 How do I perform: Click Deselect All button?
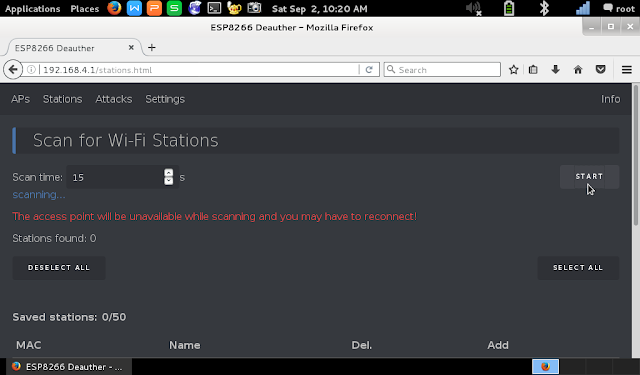pyautogui.click(x=59, y=268)
